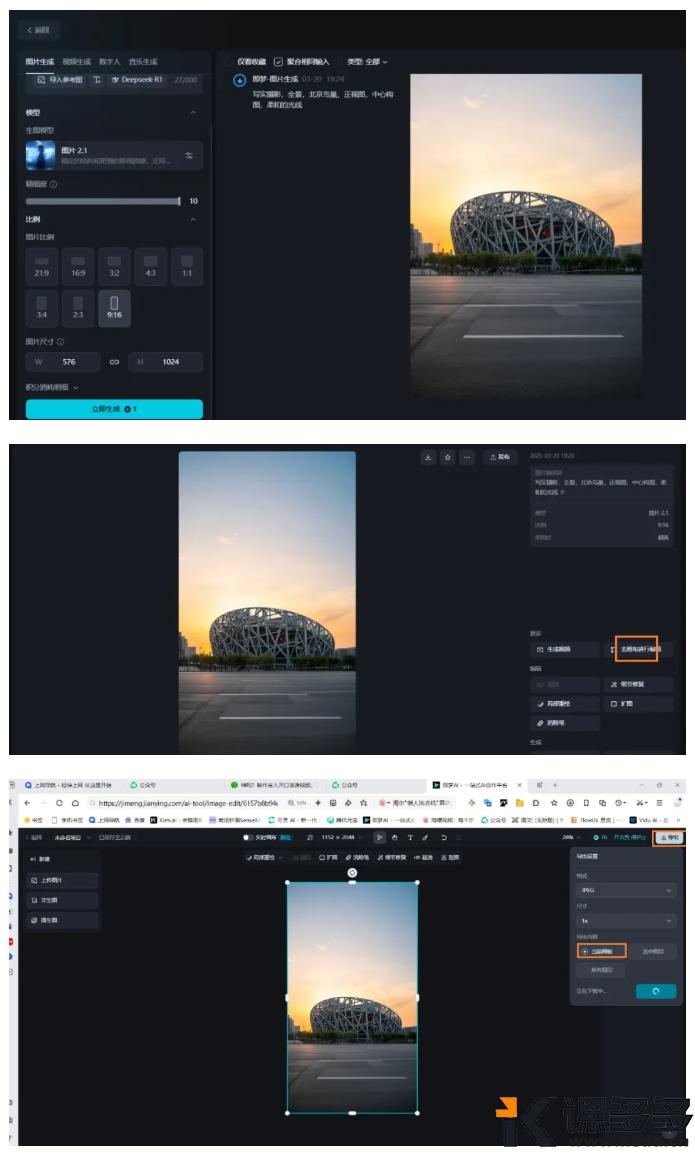Open the 类型: 全部 filter dropdown

(x=367, y=62)
